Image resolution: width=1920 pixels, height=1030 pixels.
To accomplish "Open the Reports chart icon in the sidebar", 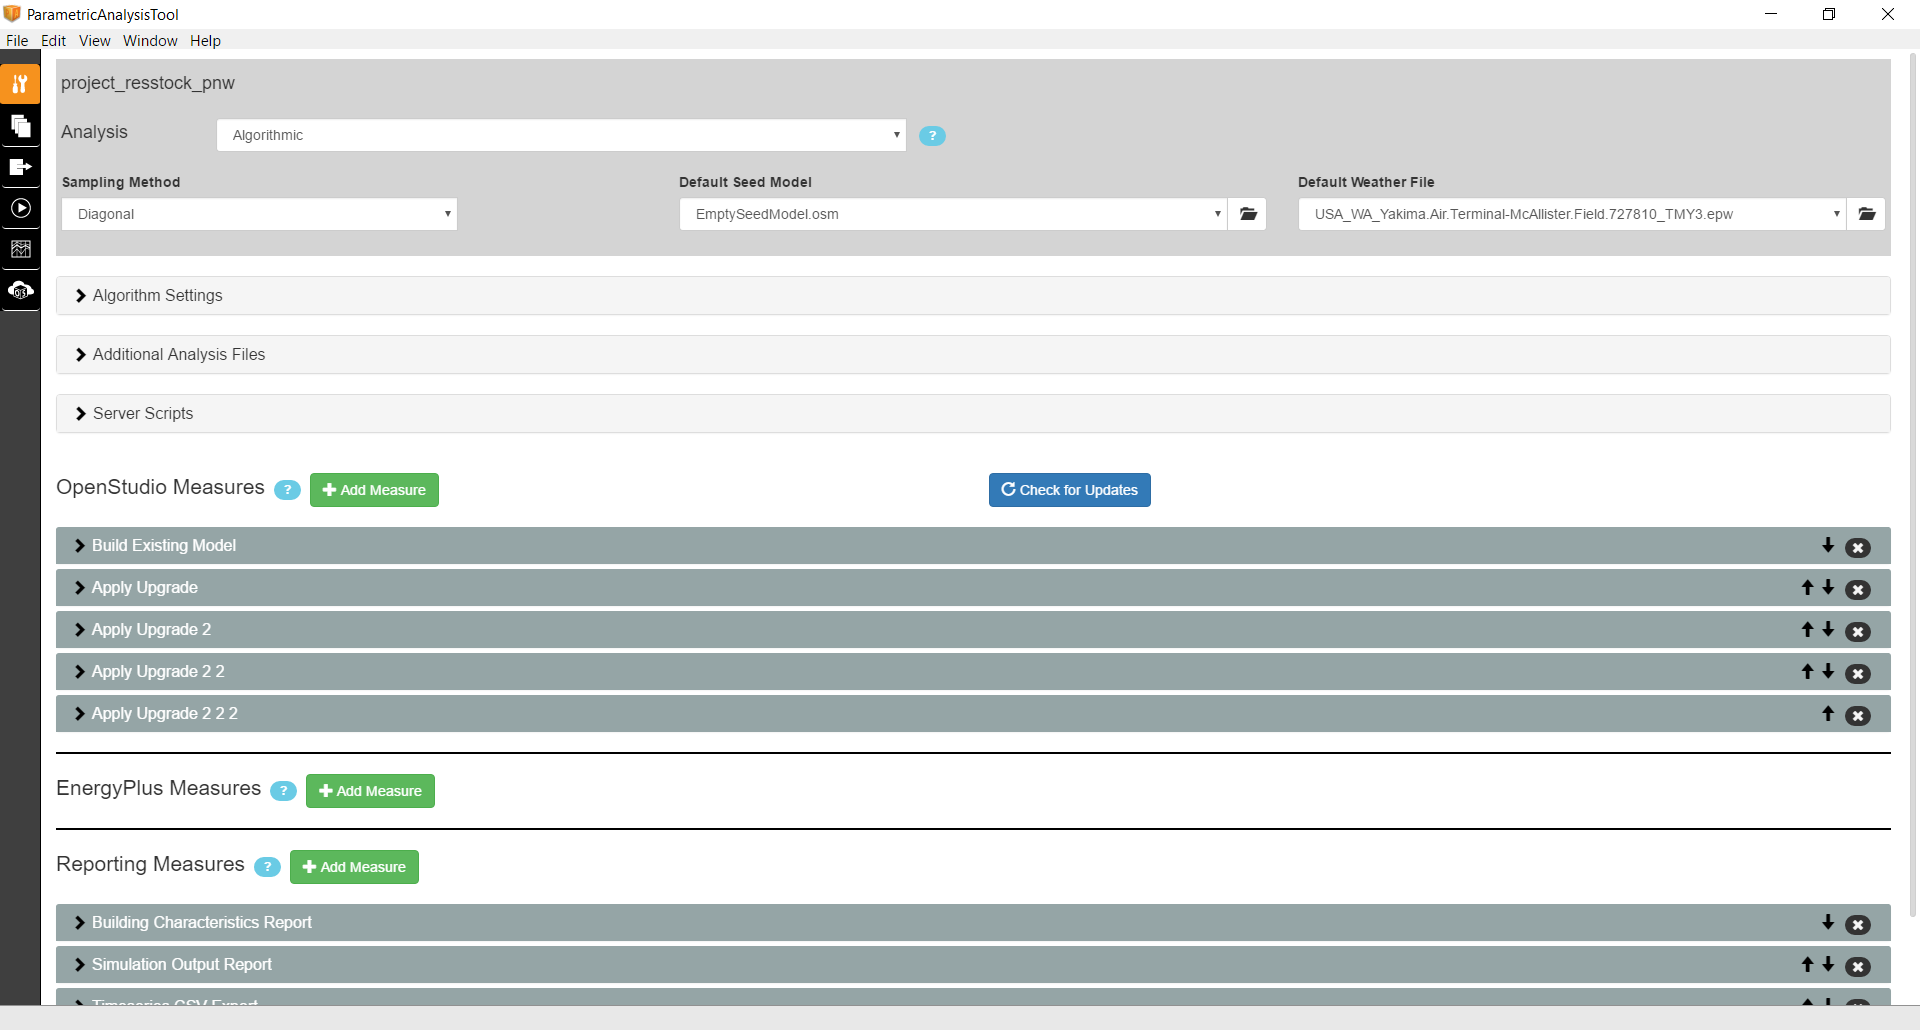I will click(20, 249).
